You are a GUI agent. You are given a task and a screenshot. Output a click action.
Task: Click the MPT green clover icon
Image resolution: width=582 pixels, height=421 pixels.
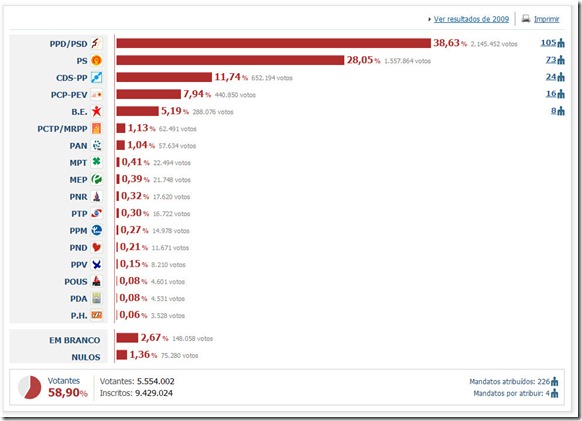tap(97, 162)
